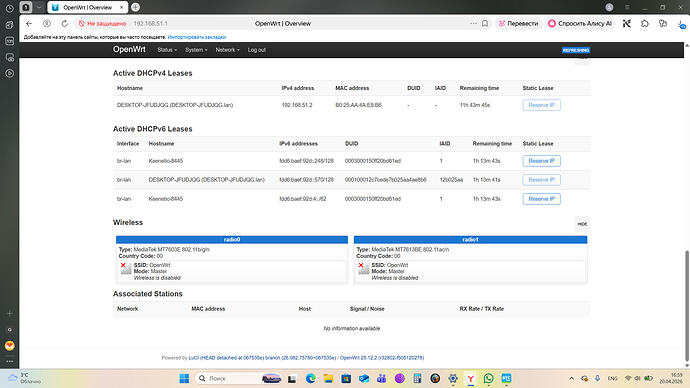This screenshot has height=388, width=690.
Task: Open Calculator from the taskbar
Action: click(x=417, y=378)
